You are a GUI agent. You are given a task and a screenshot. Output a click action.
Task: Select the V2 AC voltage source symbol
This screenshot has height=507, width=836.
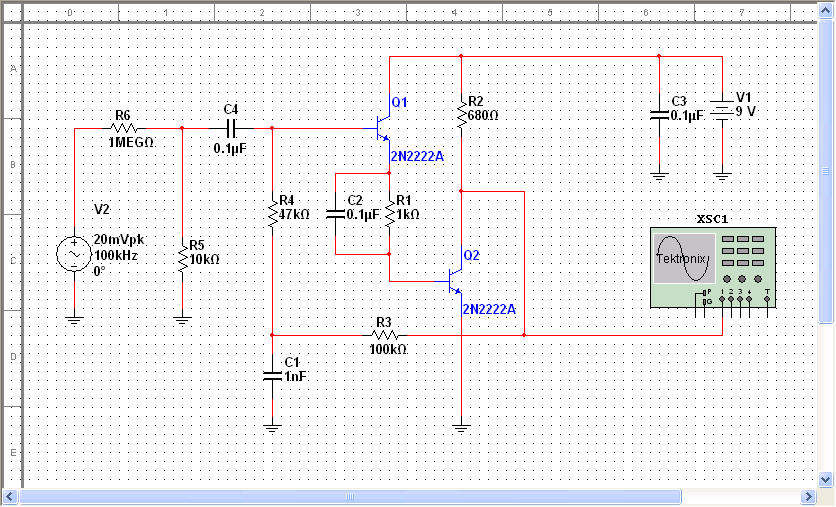point(74,254)
